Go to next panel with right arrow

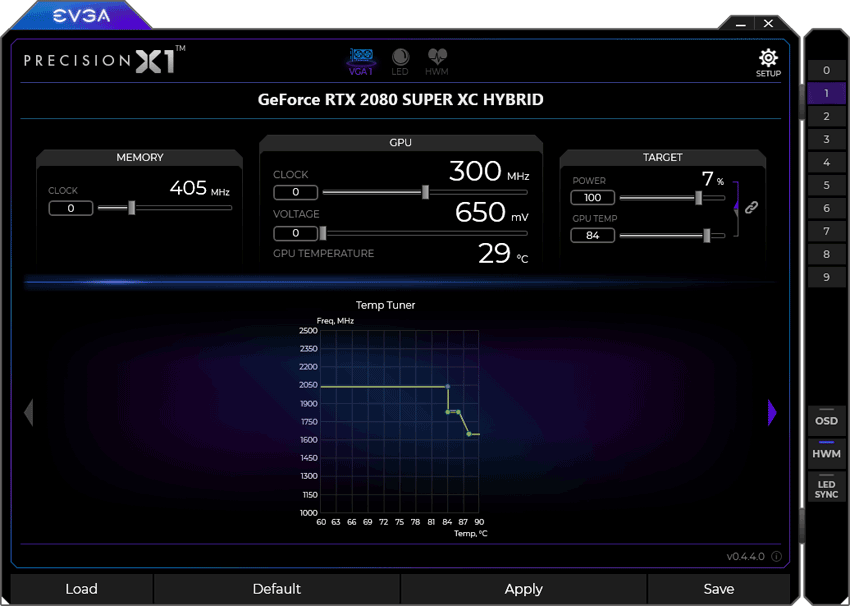pyautogui.click(x=772, y=412)
